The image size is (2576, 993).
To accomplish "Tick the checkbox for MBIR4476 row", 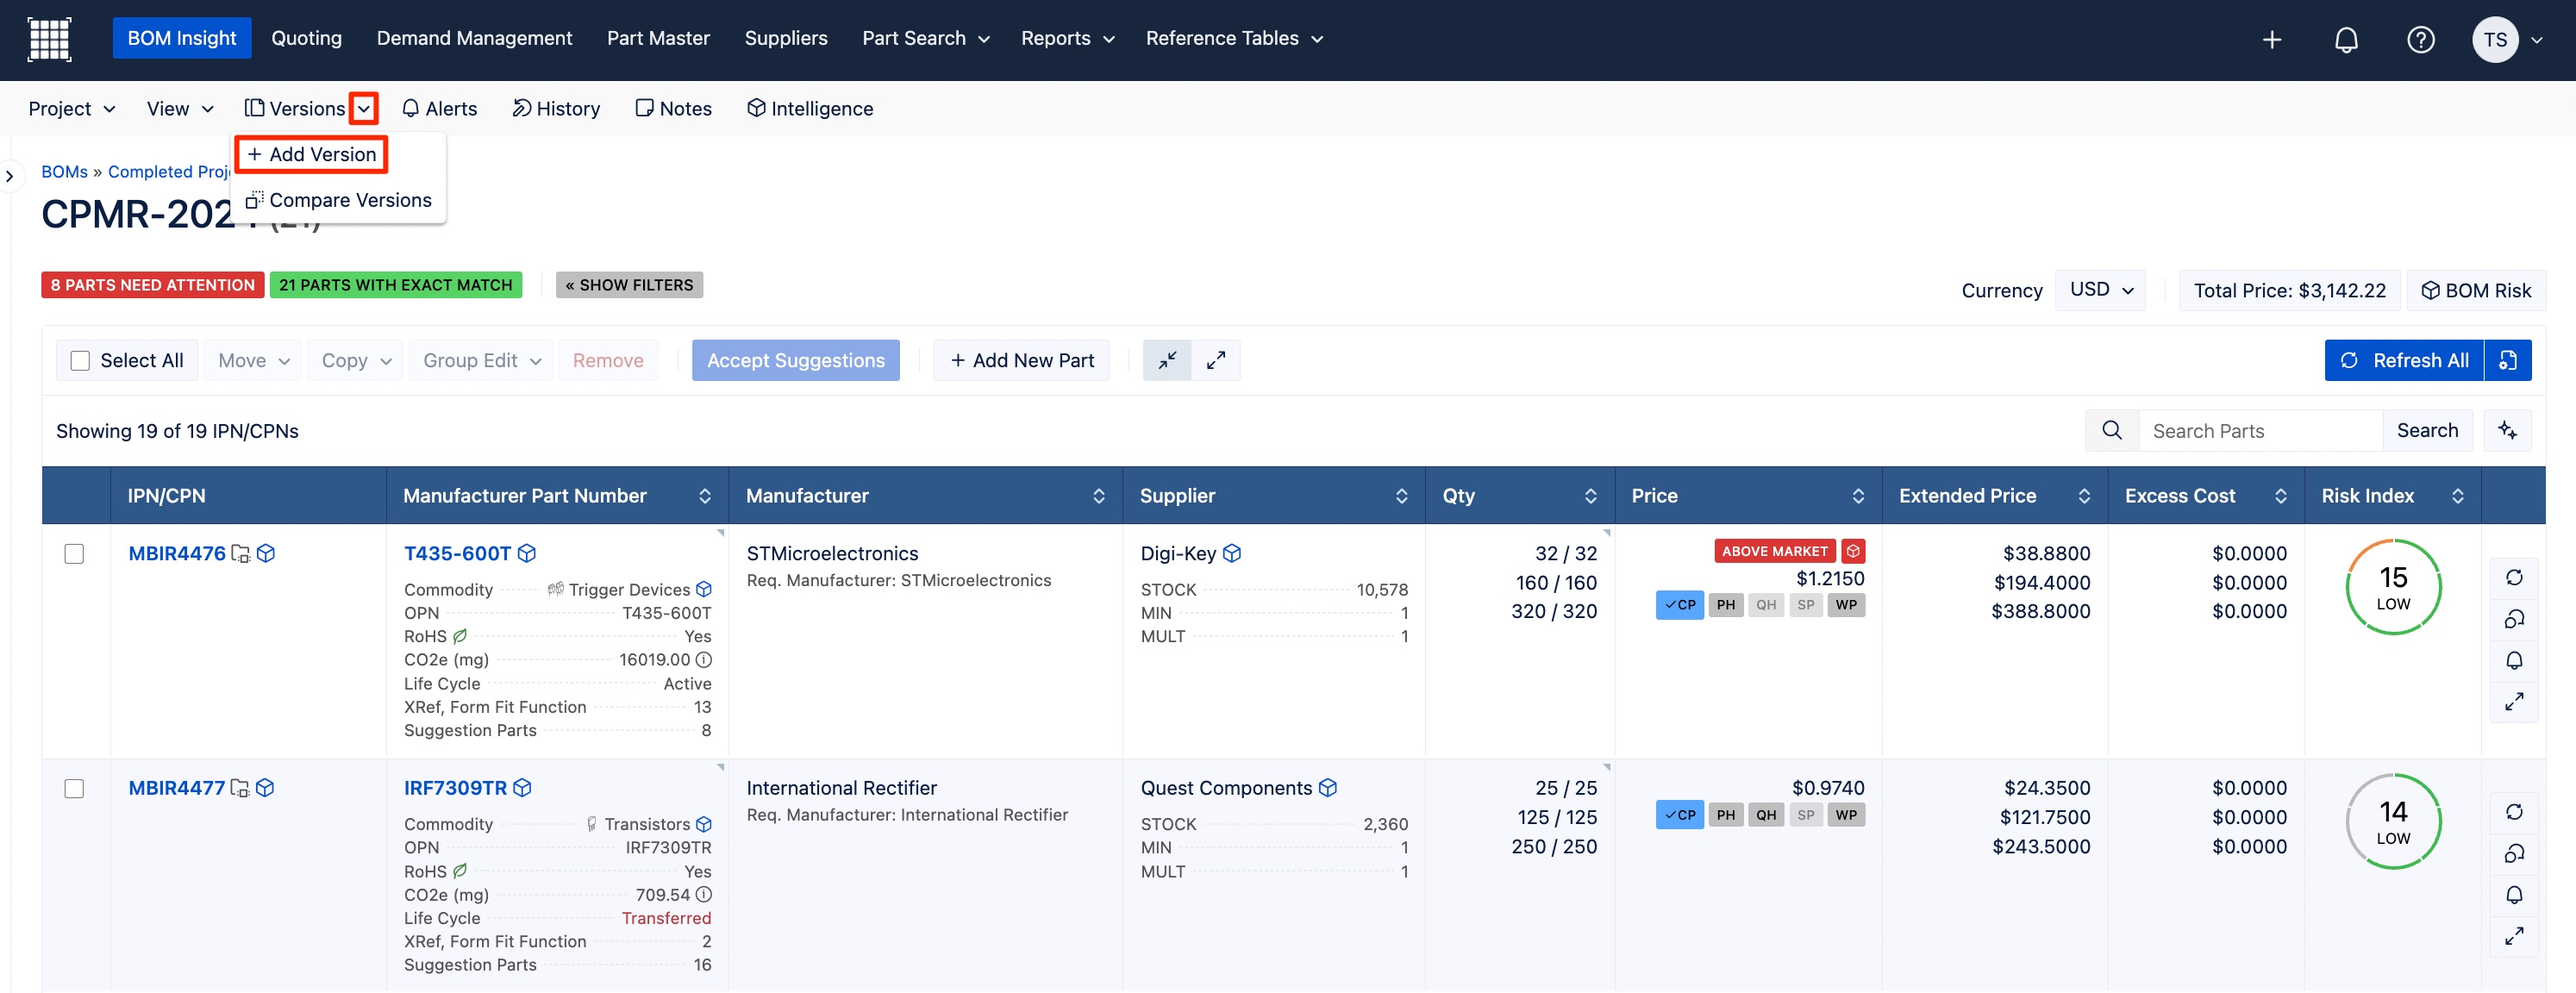I will click(74, 554).
